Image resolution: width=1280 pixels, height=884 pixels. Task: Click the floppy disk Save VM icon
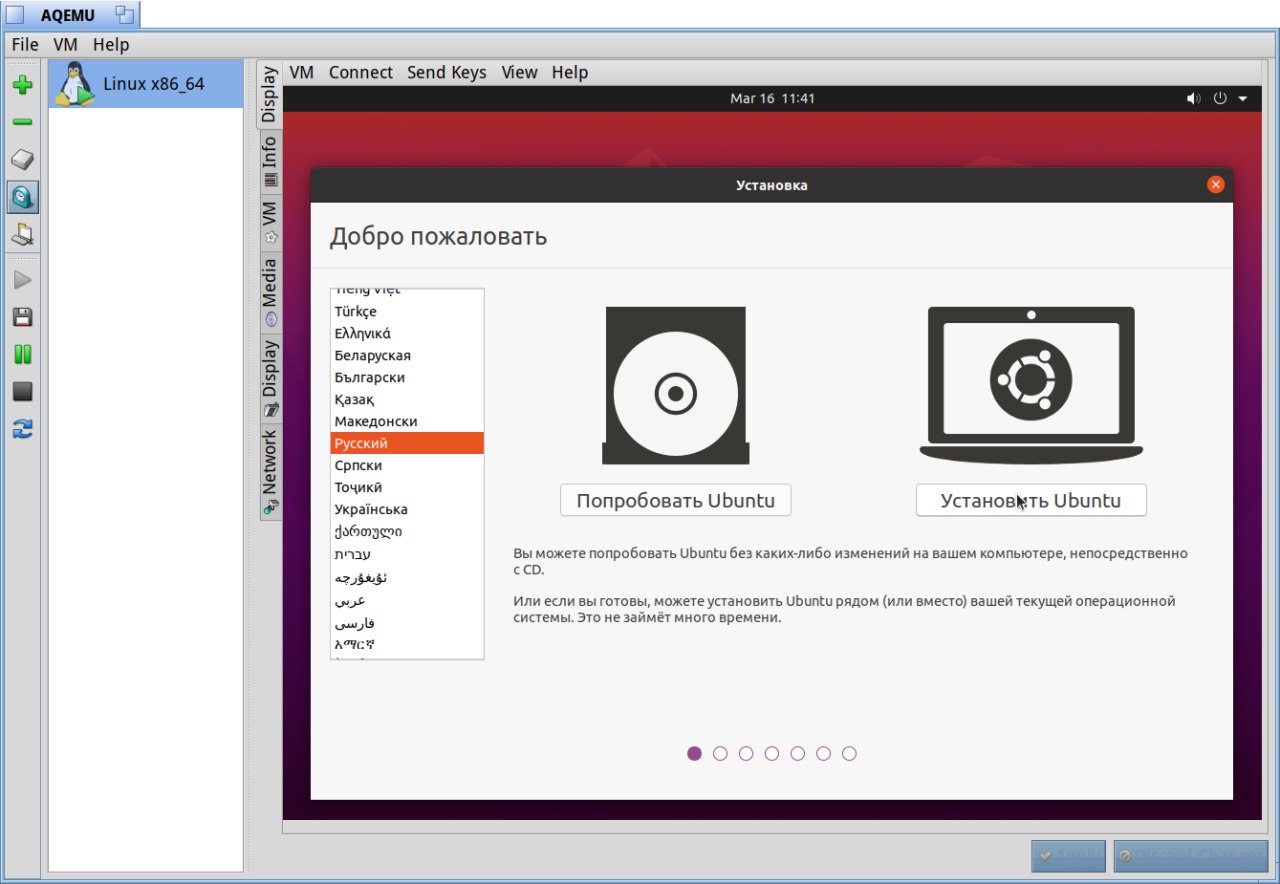click(x=22, y=317)
